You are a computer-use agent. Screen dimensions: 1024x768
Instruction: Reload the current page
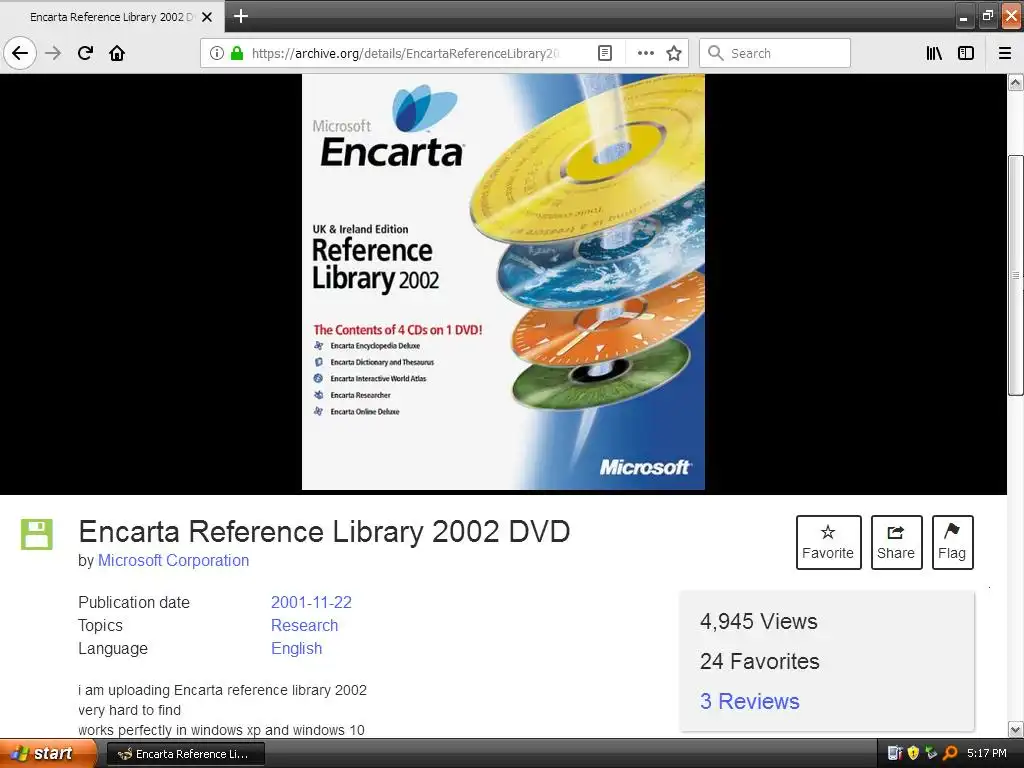[x=85, y=53]
